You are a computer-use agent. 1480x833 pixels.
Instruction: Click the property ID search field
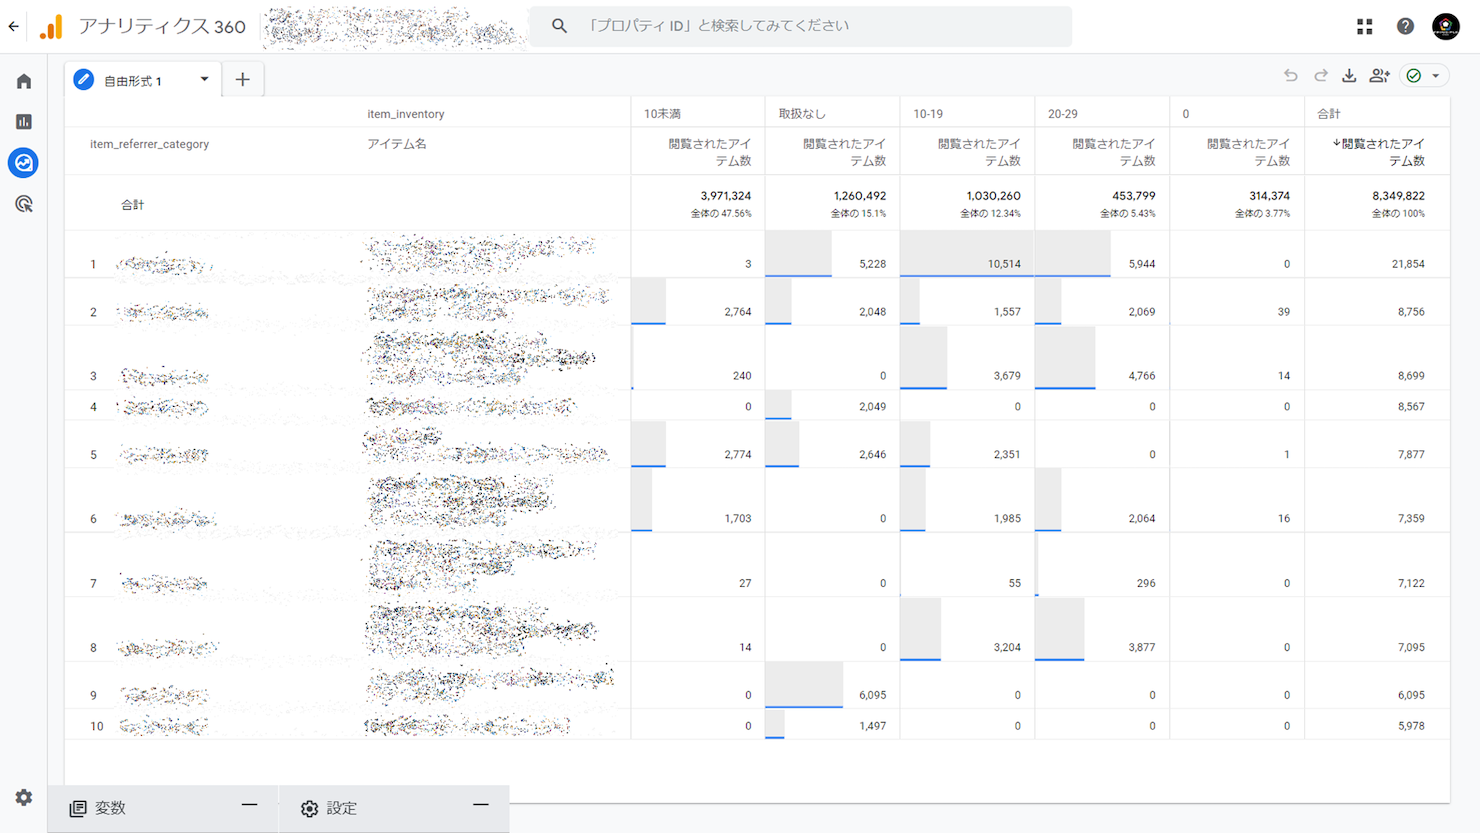(x=800, y=26)
